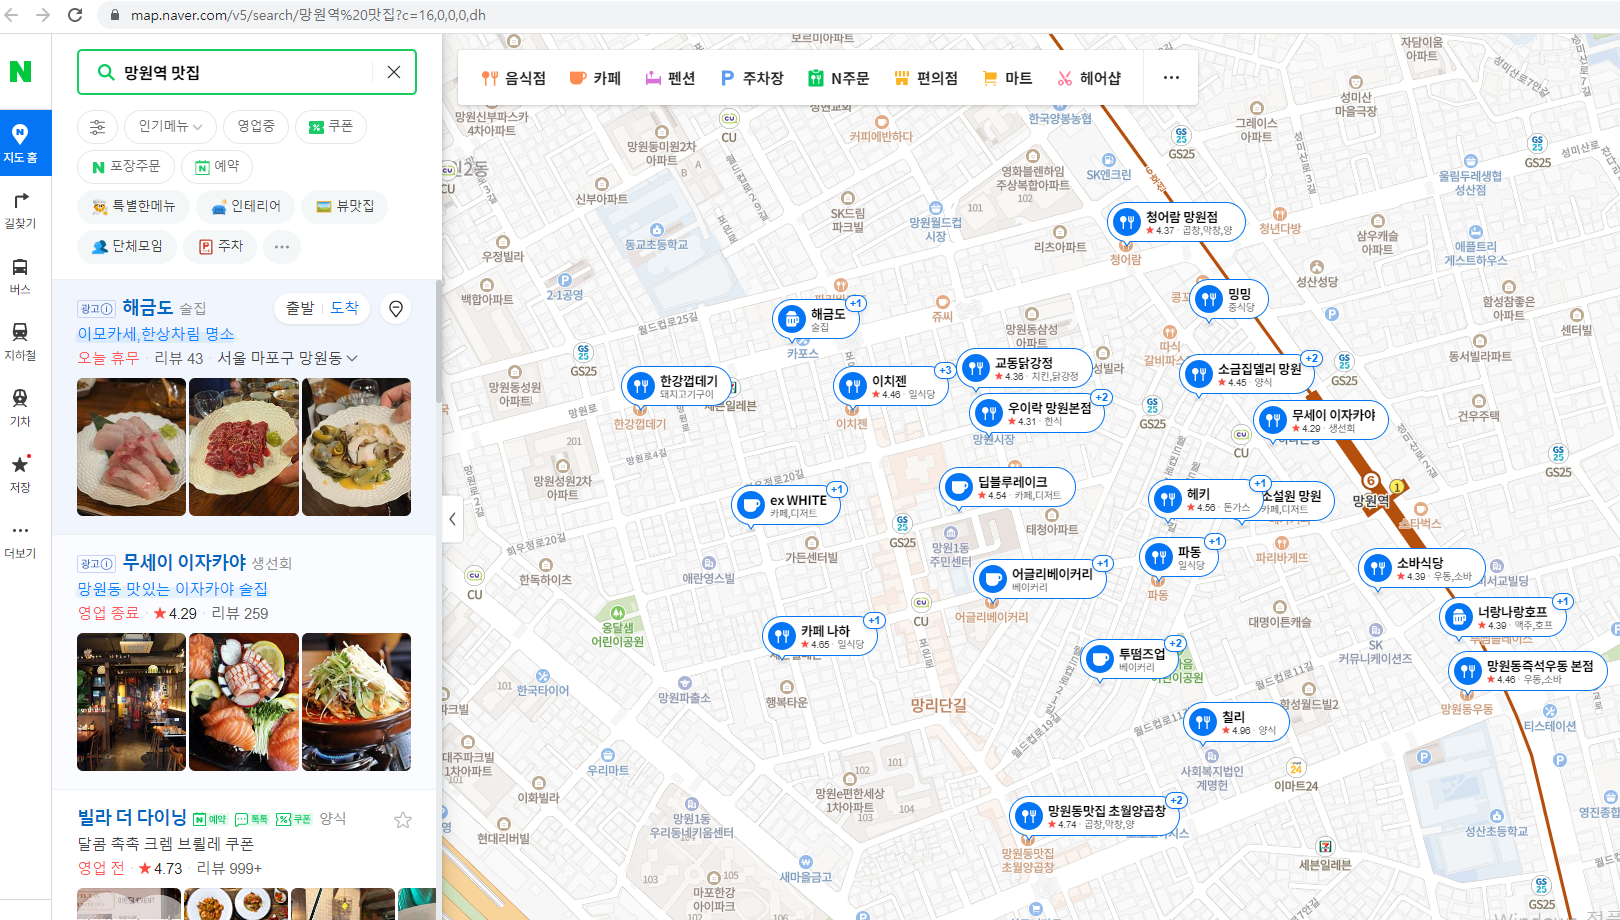Select the 헤어샵 hair salon category
Viewport: 1620px width, 920px height.
coord(1088,78)
